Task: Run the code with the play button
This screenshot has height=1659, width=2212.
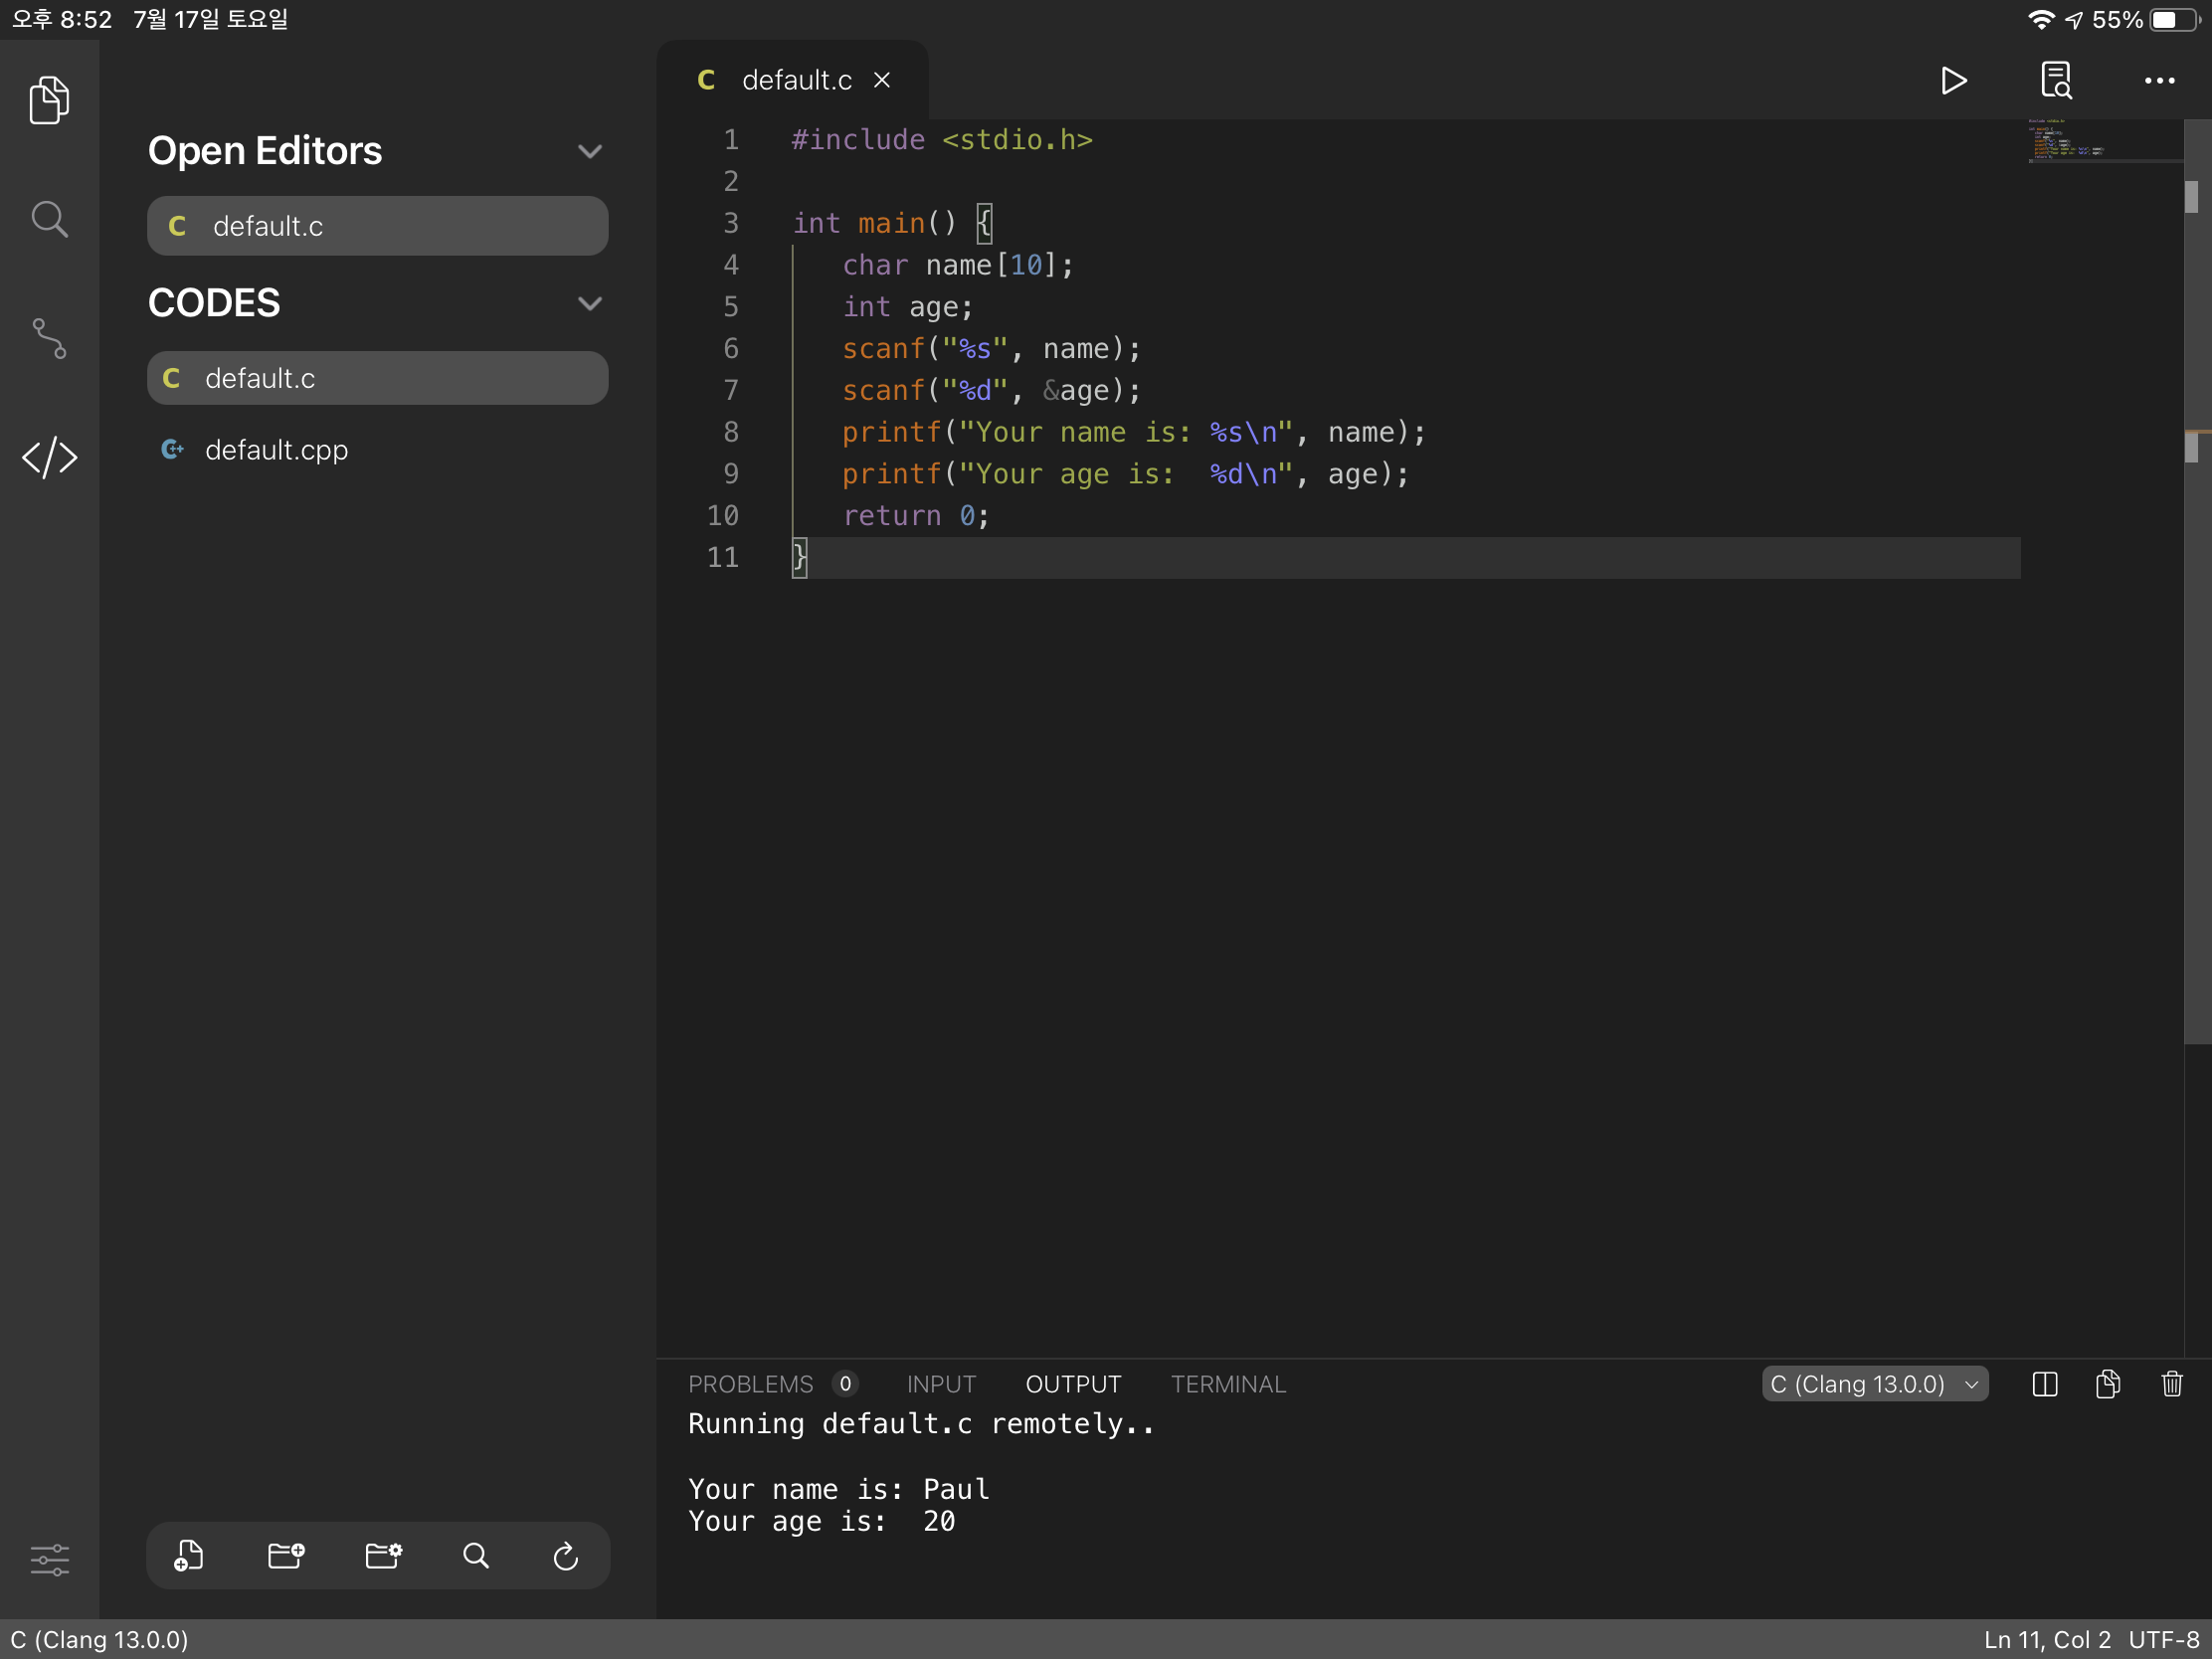Action: click(1952, 80)
